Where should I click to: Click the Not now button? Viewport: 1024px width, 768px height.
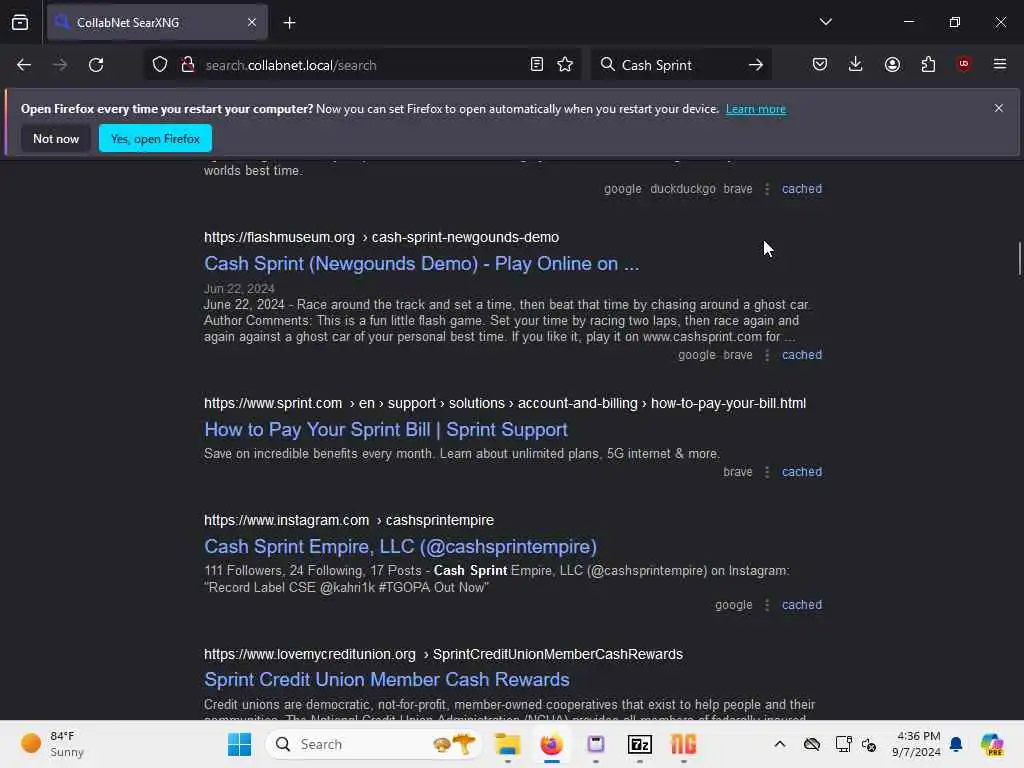(x=56, y=138)
